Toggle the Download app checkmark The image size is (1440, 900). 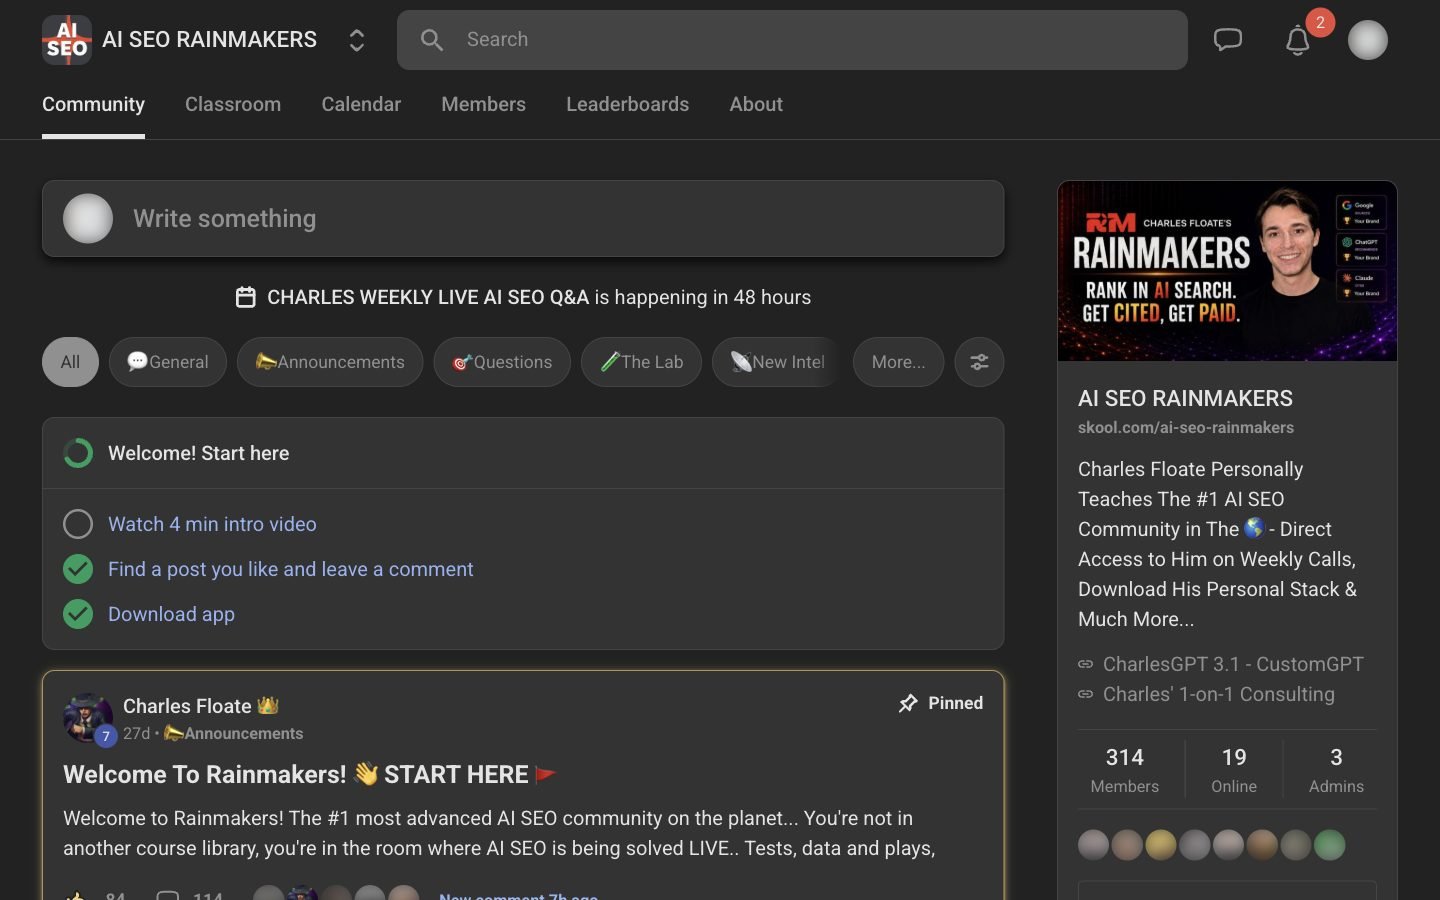78,614
